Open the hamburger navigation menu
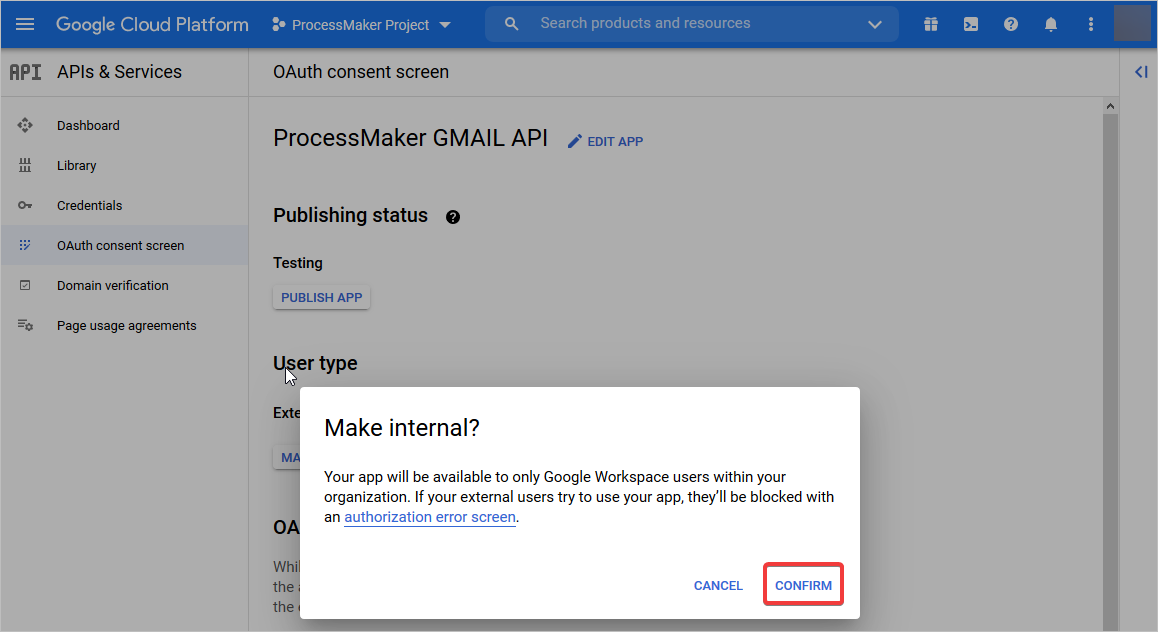Image resolution: width=1158 pixels, height=632 pixels. (x=25, y=24)
